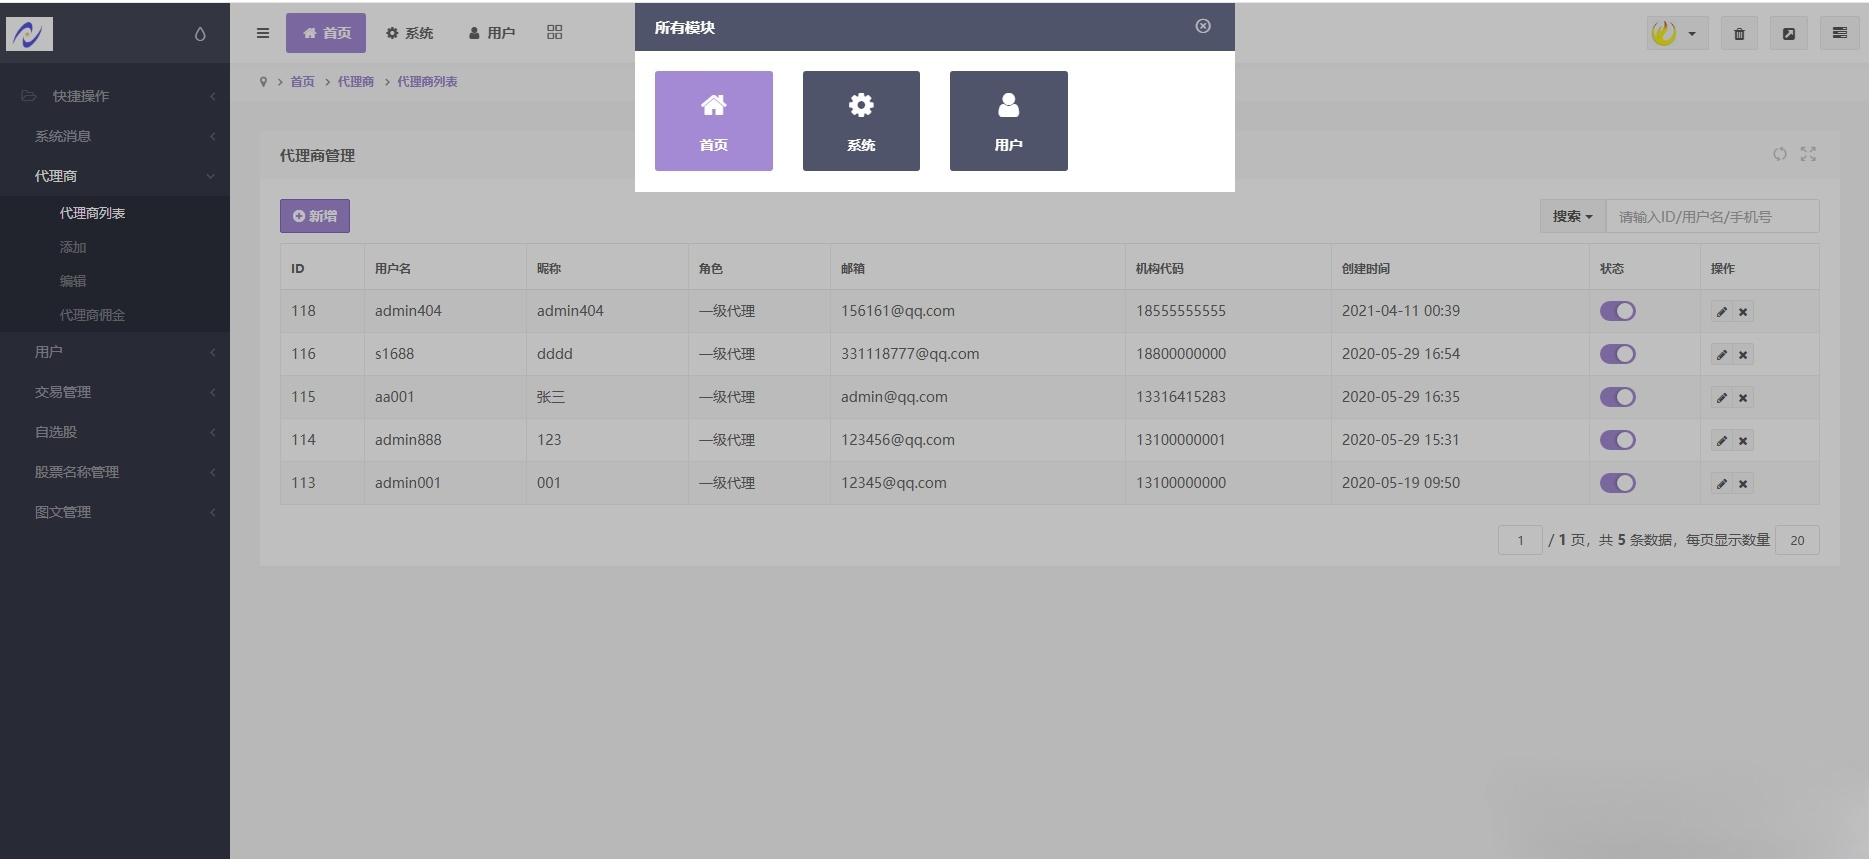Open the all-modules grid icon
Image resolution: width=1869 pixels, height=859 pixels.
tap(555, 33)
